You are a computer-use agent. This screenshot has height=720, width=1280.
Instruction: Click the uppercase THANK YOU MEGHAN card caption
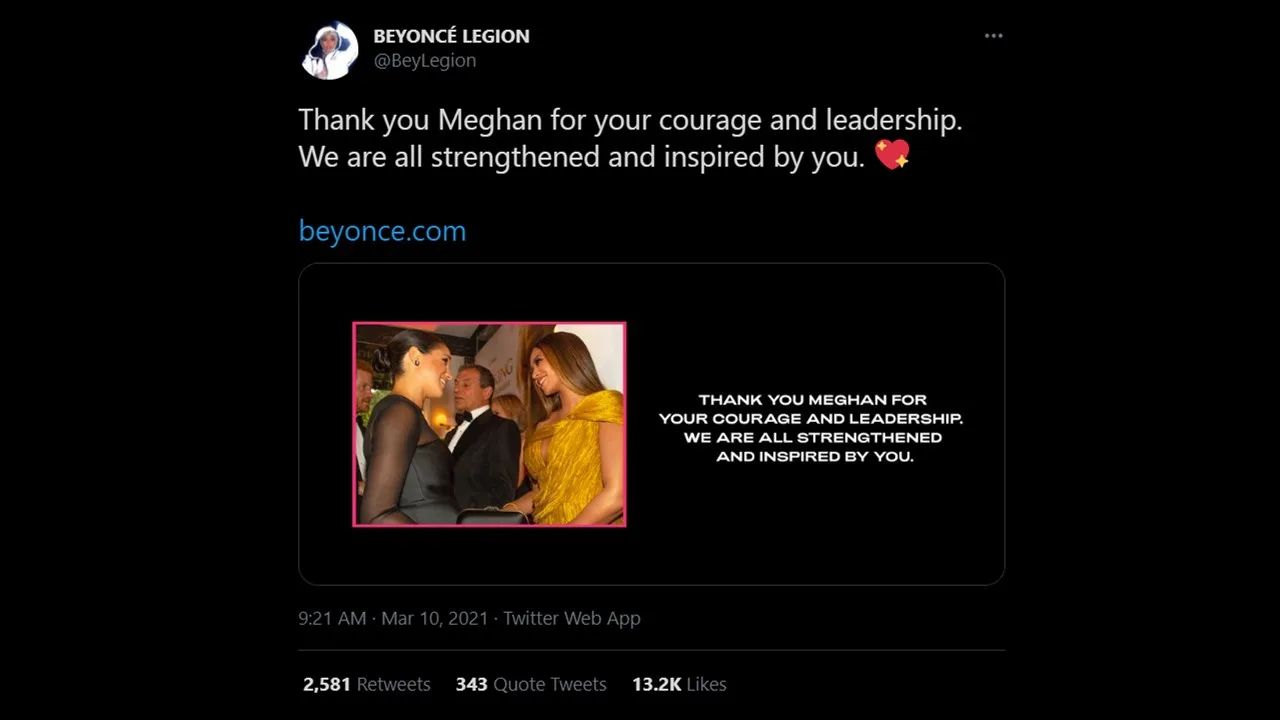(x=810, y=428)
